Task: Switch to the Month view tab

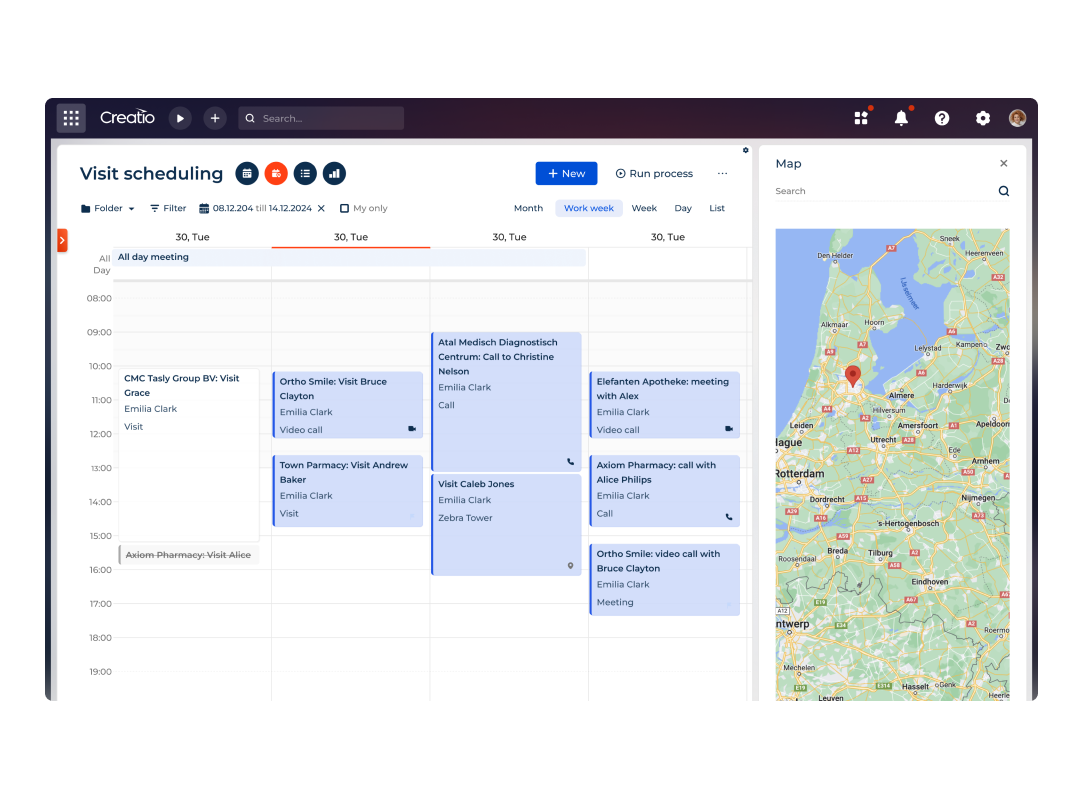Action: (528, 208)
